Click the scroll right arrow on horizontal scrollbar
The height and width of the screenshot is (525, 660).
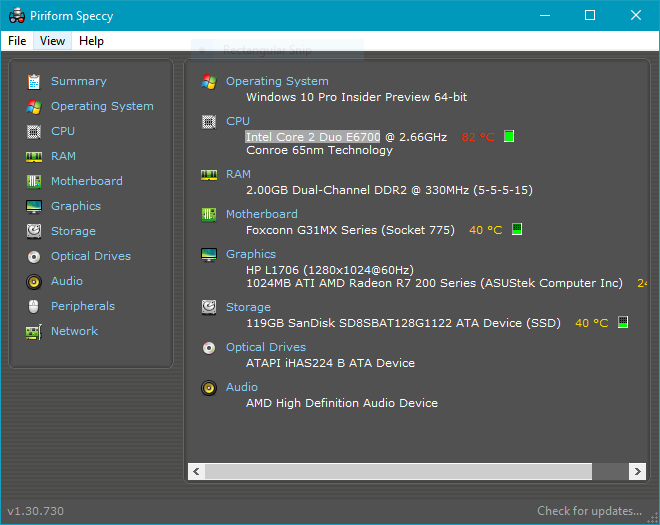[x=638, y=472]
